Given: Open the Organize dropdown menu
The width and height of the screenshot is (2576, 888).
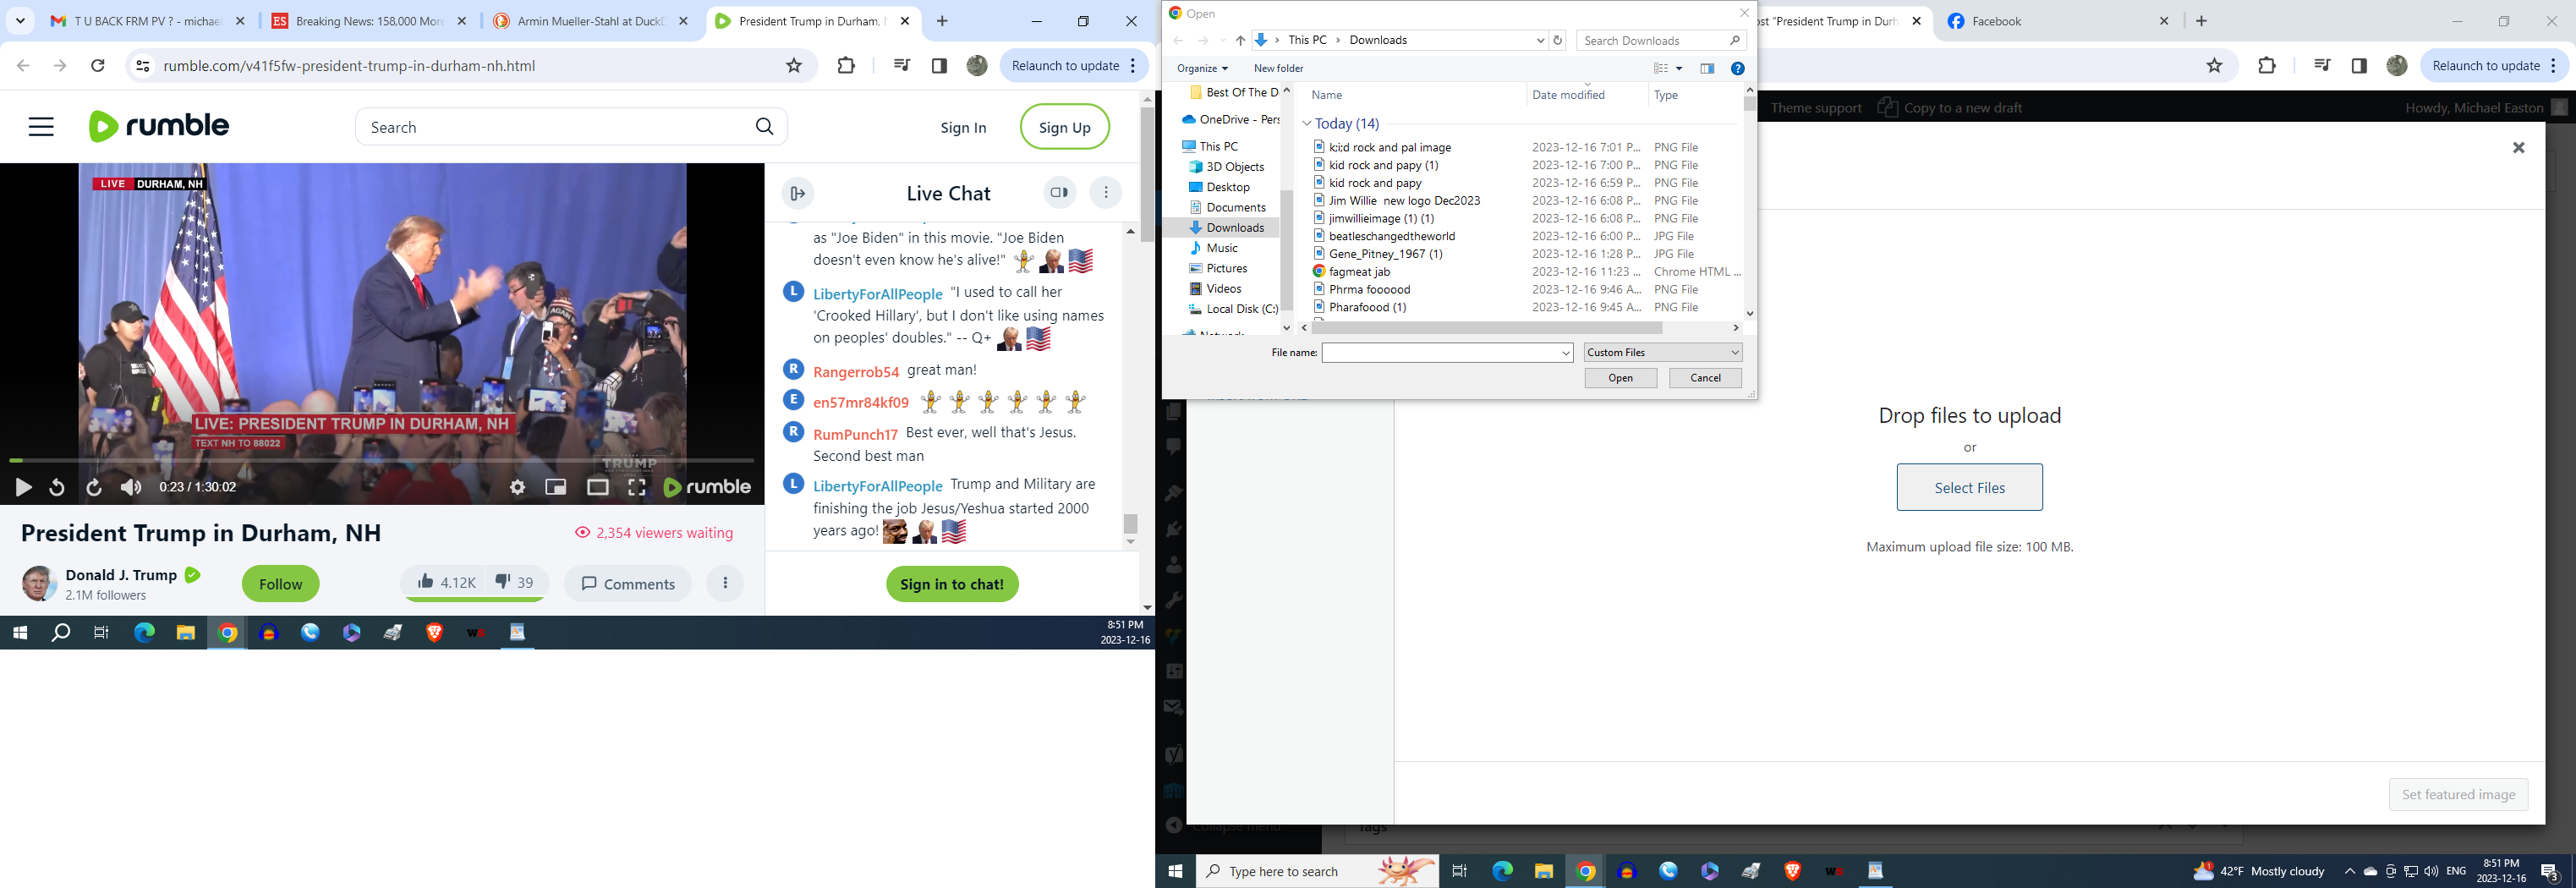Looking at the screenshot, I should click(x=1202, y=68).
